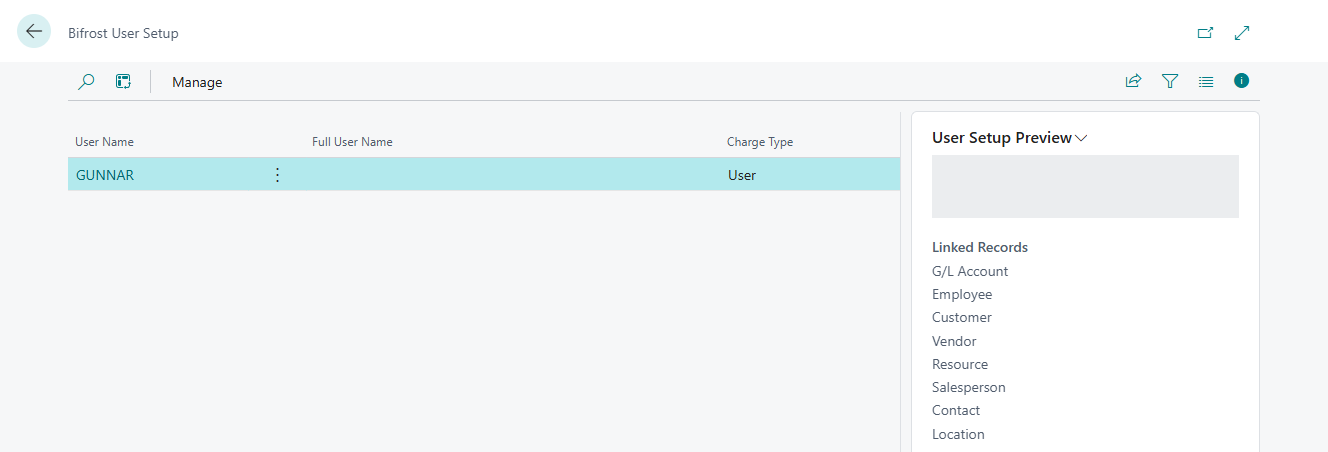This screenshot has width=1328, height=452.
Task: Select the GUNNAR user name cell
Action: pyautogui.click(x=105, y=175)
